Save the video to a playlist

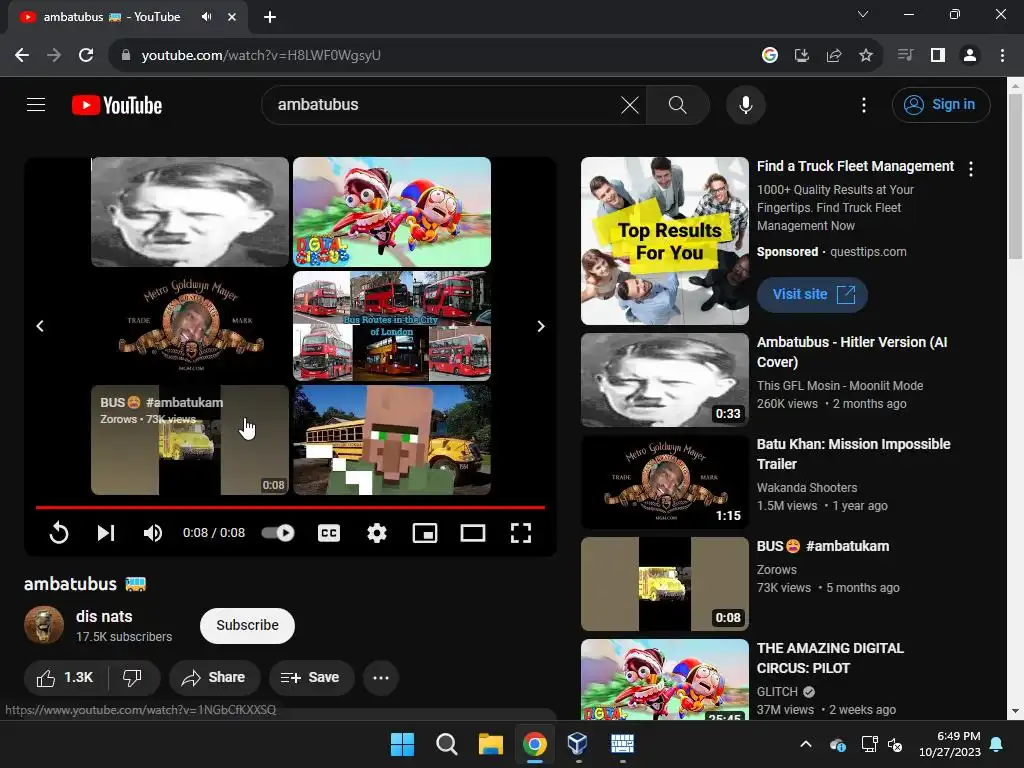tap(312, 677)
